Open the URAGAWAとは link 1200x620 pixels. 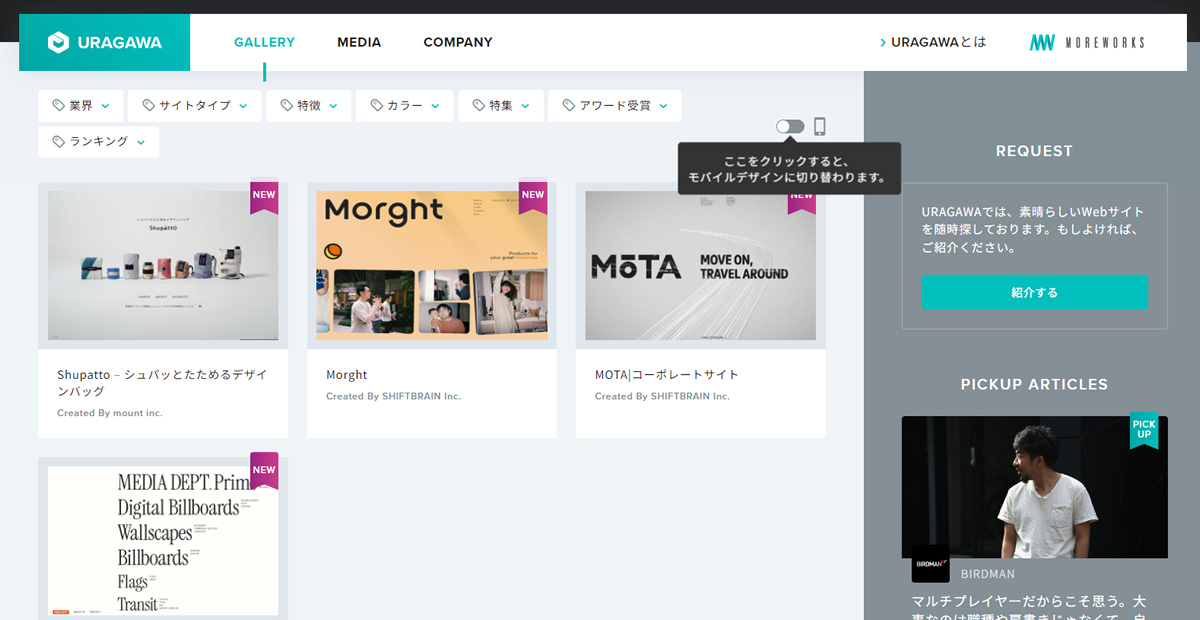coord(933,42)
